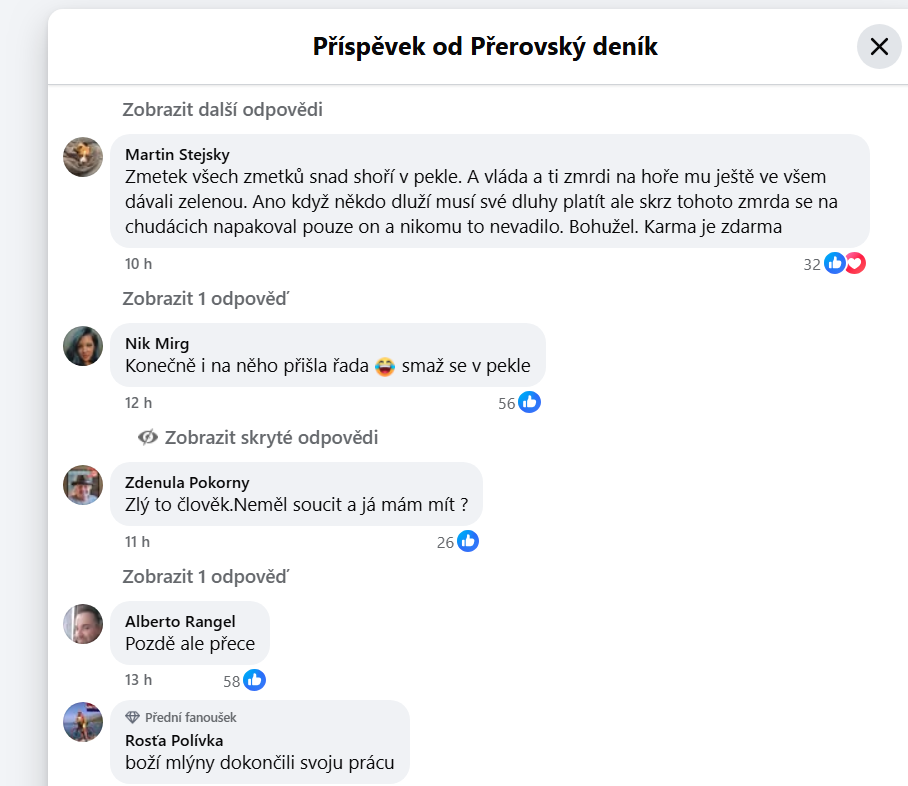This screenshot has height=786, width=908.
Task: Click Rosťa Polívka's name link
Action: 174,740
